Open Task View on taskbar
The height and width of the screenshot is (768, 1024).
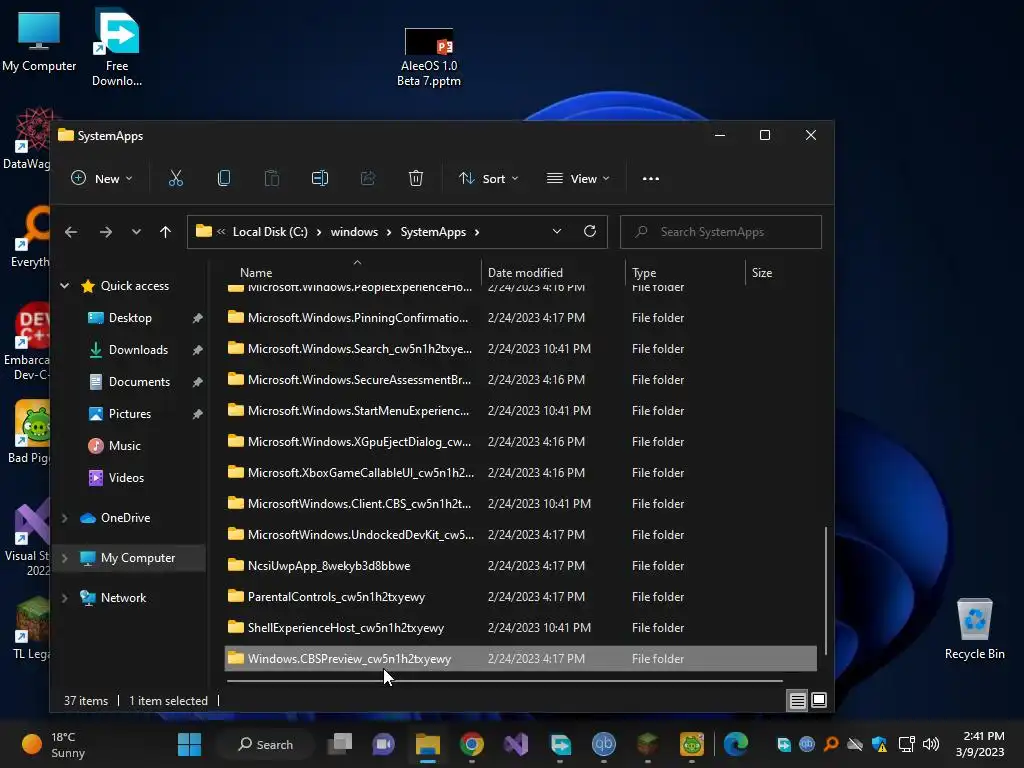pyautogui.click(x=340, y=744)
